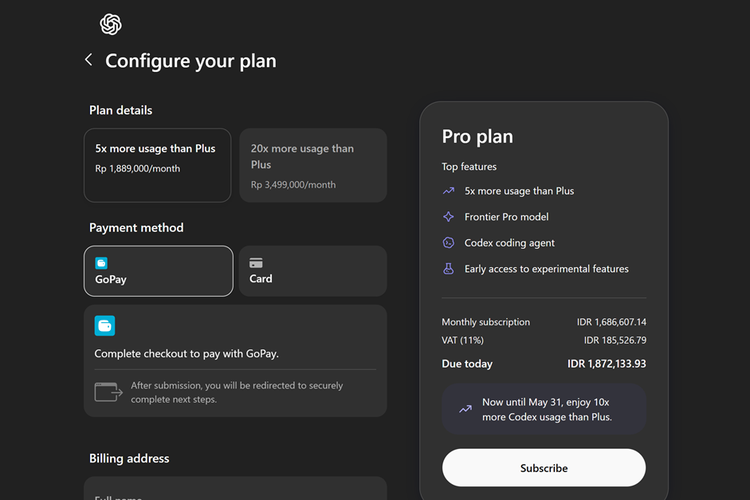Image resolution: width=750 pixels, height=500 pixels.
Task: Click the Full name billing field
Action: [235, 490]
